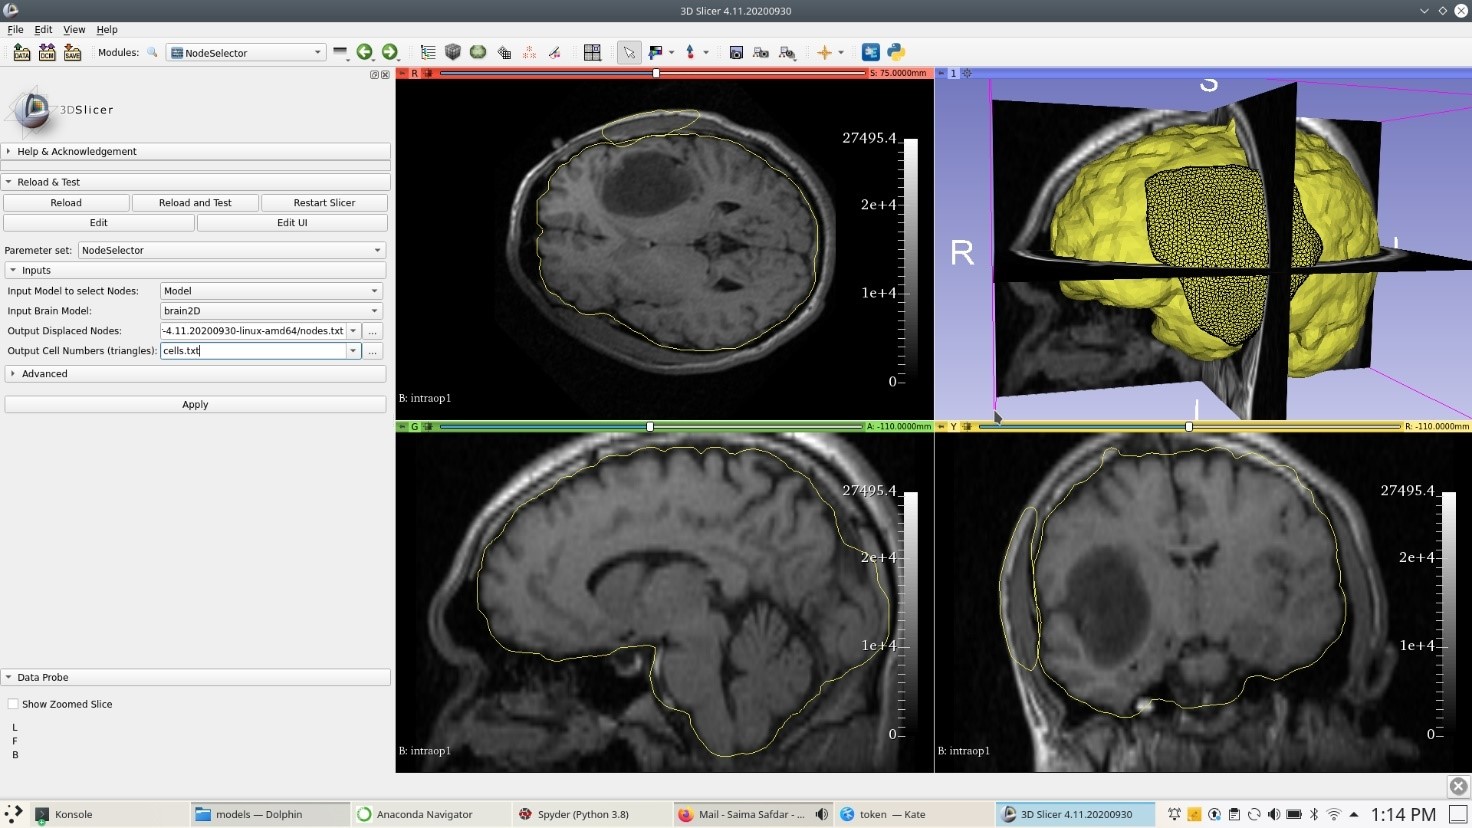Viewport: 1472px width, 828px height.
Task: Open the Data module icon
Action: coord(428,52)
